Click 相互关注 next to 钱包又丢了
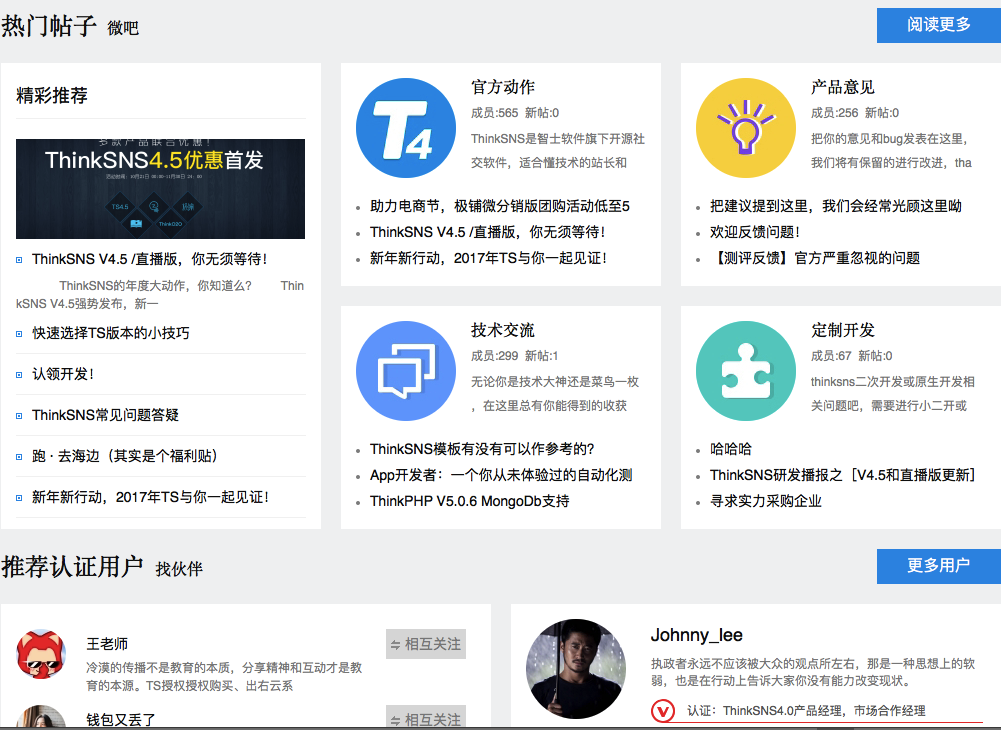 click(425, 717)
